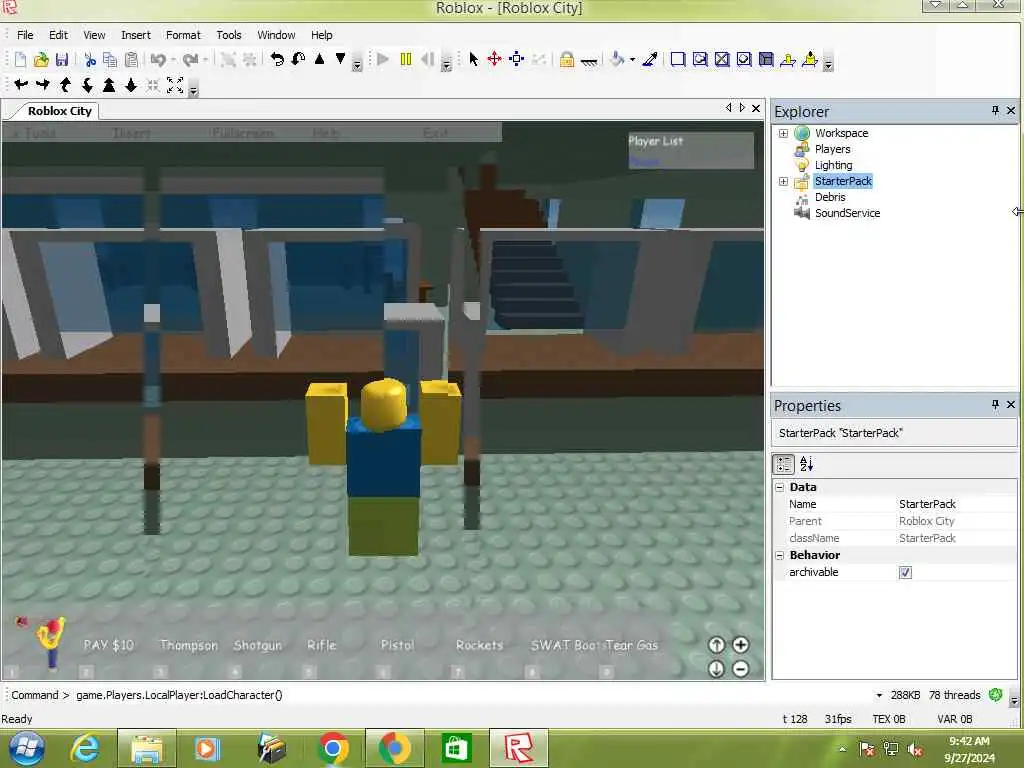
Task: Click the grayed reset simulation button
Action: (x=428, y=59)
